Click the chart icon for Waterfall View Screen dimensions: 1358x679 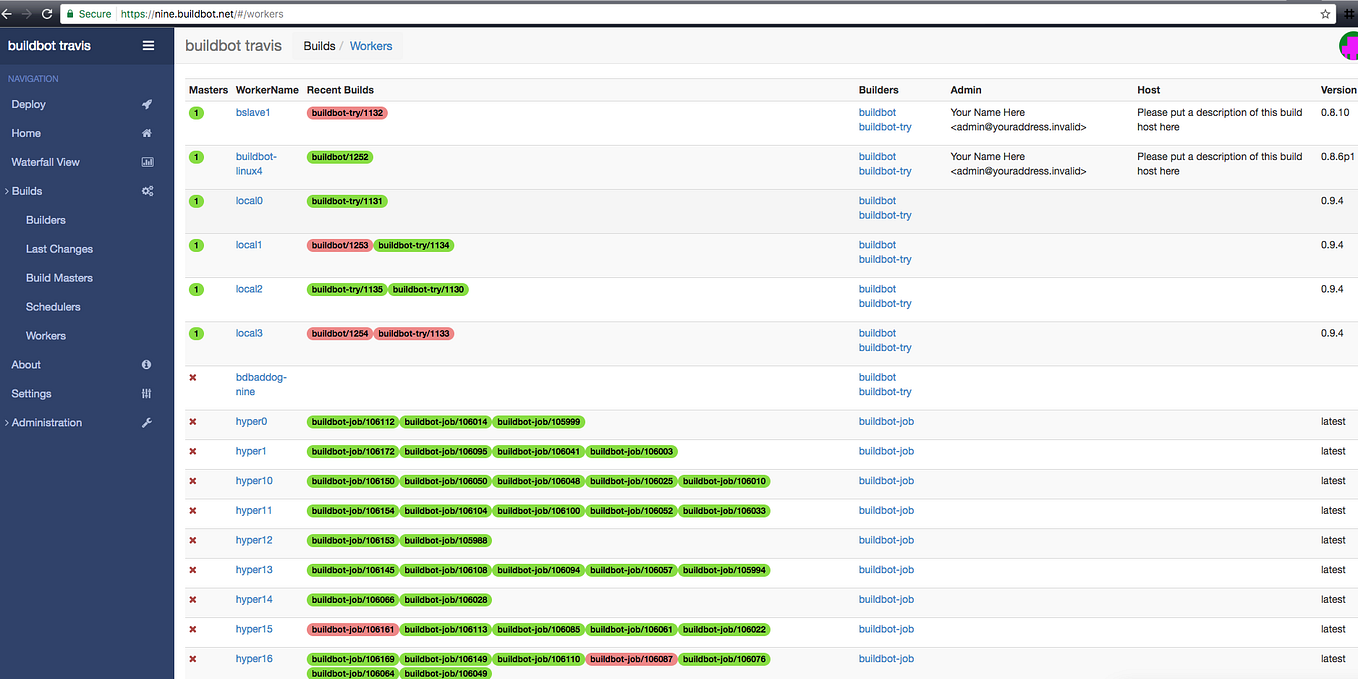pos(147,162)
